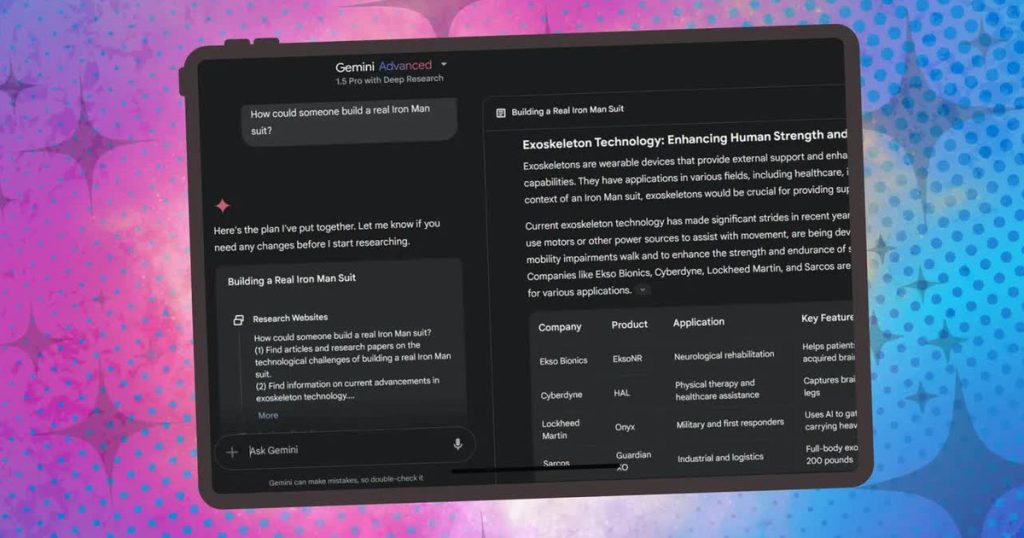Click the Research Websites icon

click(x=239, y=319)
